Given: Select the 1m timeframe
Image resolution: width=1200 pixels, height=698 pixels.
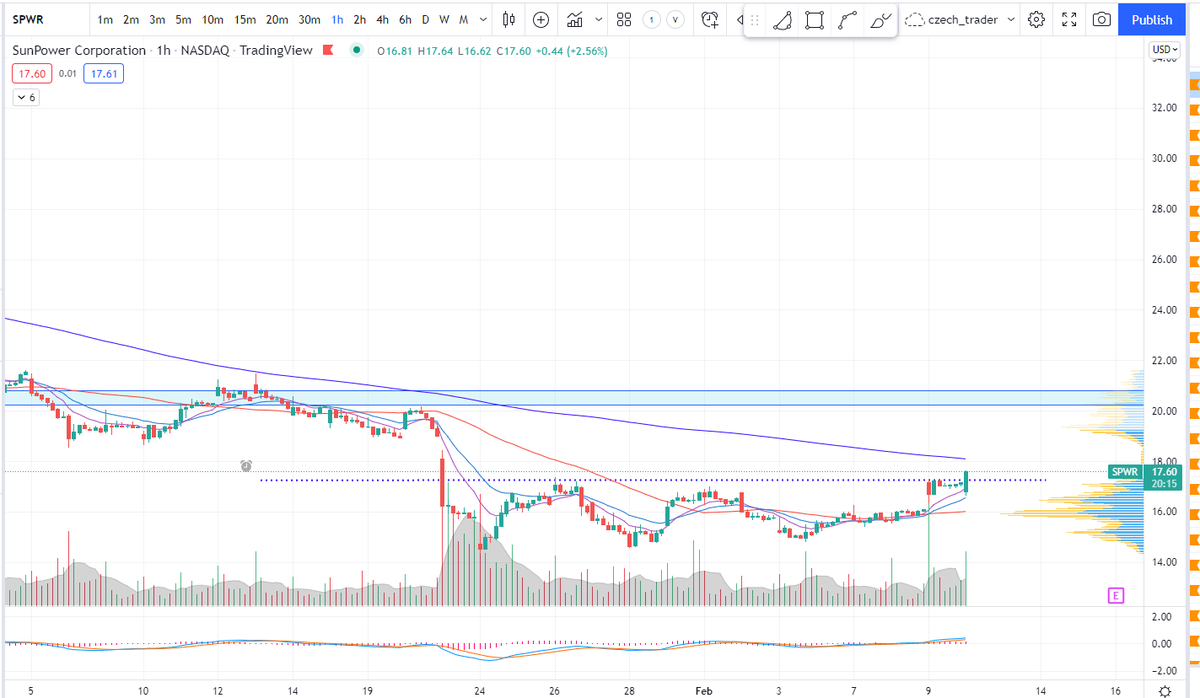Looking at the screenshot, I should pyautogui.click(x=105, y=19).
